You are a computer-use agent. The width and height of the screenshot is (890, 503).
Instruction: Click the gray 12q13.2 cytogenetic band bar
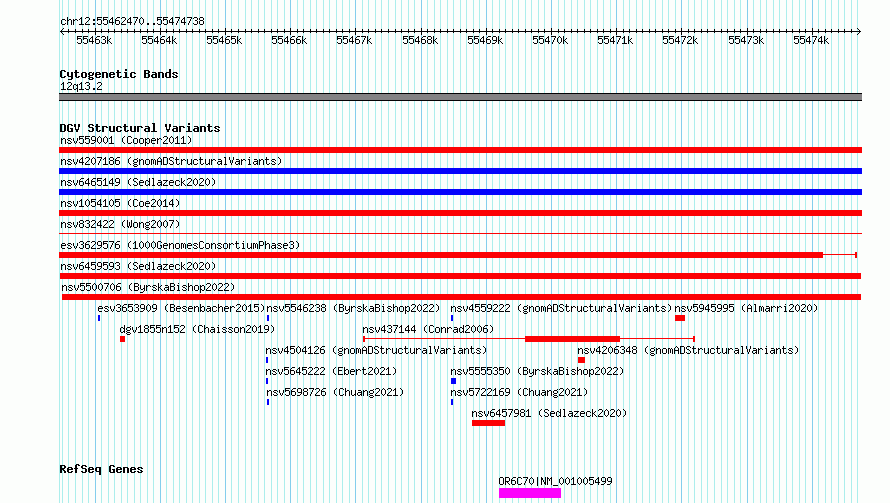[460, 97]
